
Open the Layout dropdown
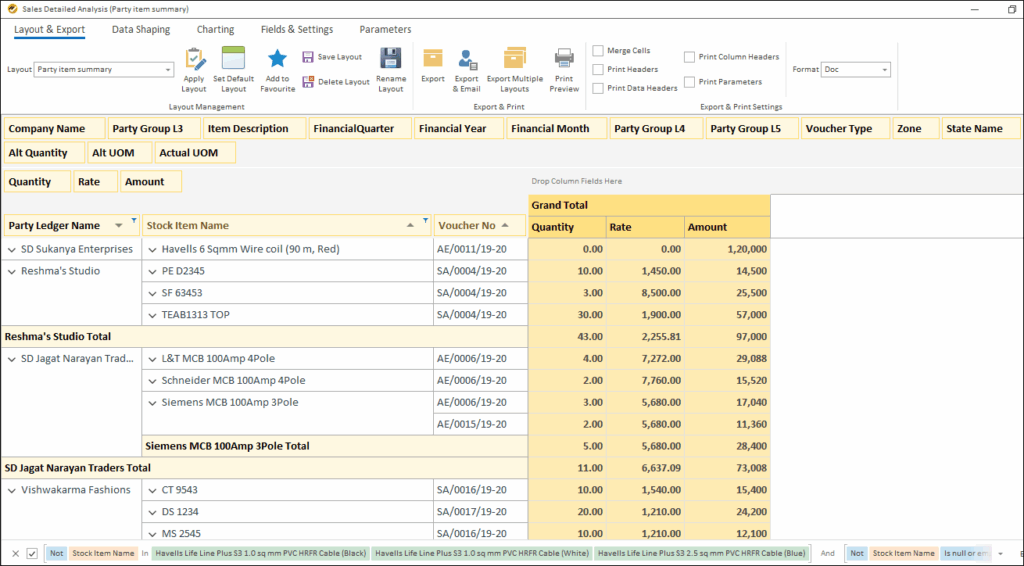click(x=167, y=70)
